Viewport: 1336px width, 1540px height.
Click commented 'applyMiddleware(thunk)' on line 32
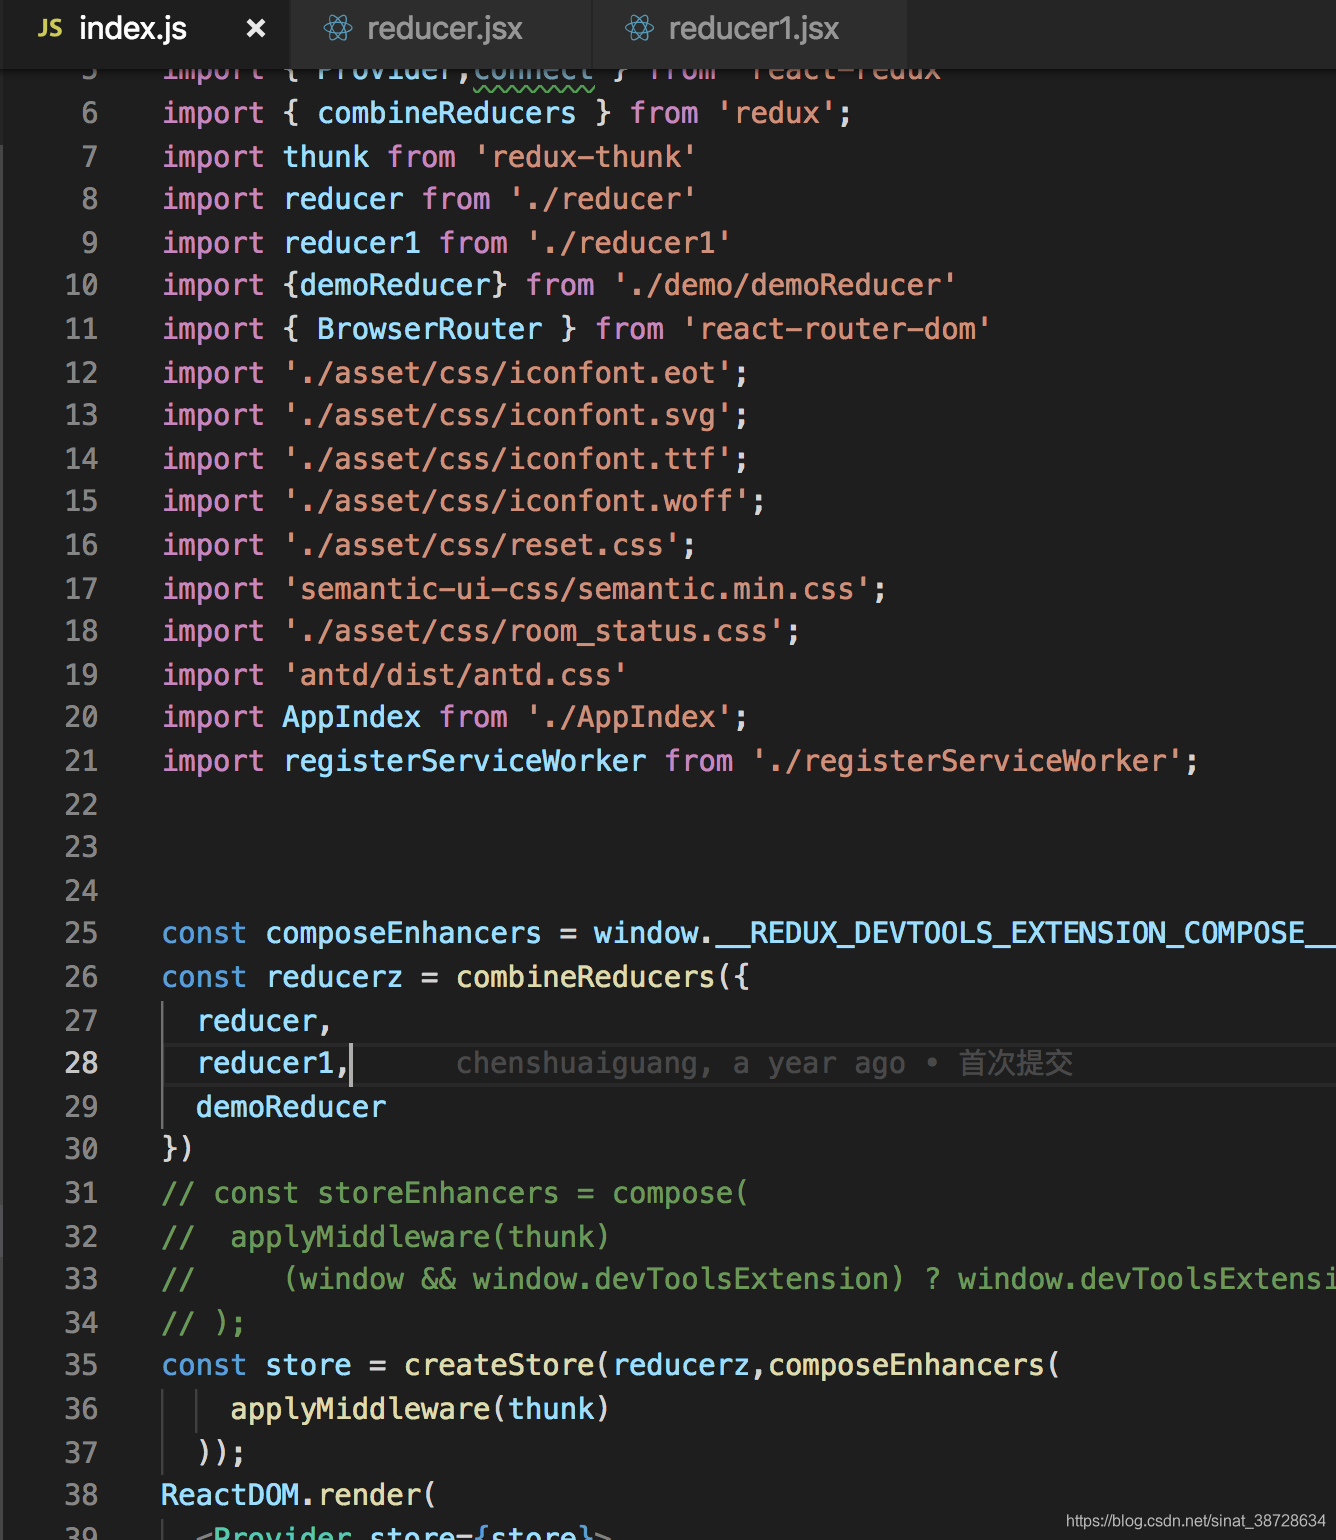click(419, 1237)
